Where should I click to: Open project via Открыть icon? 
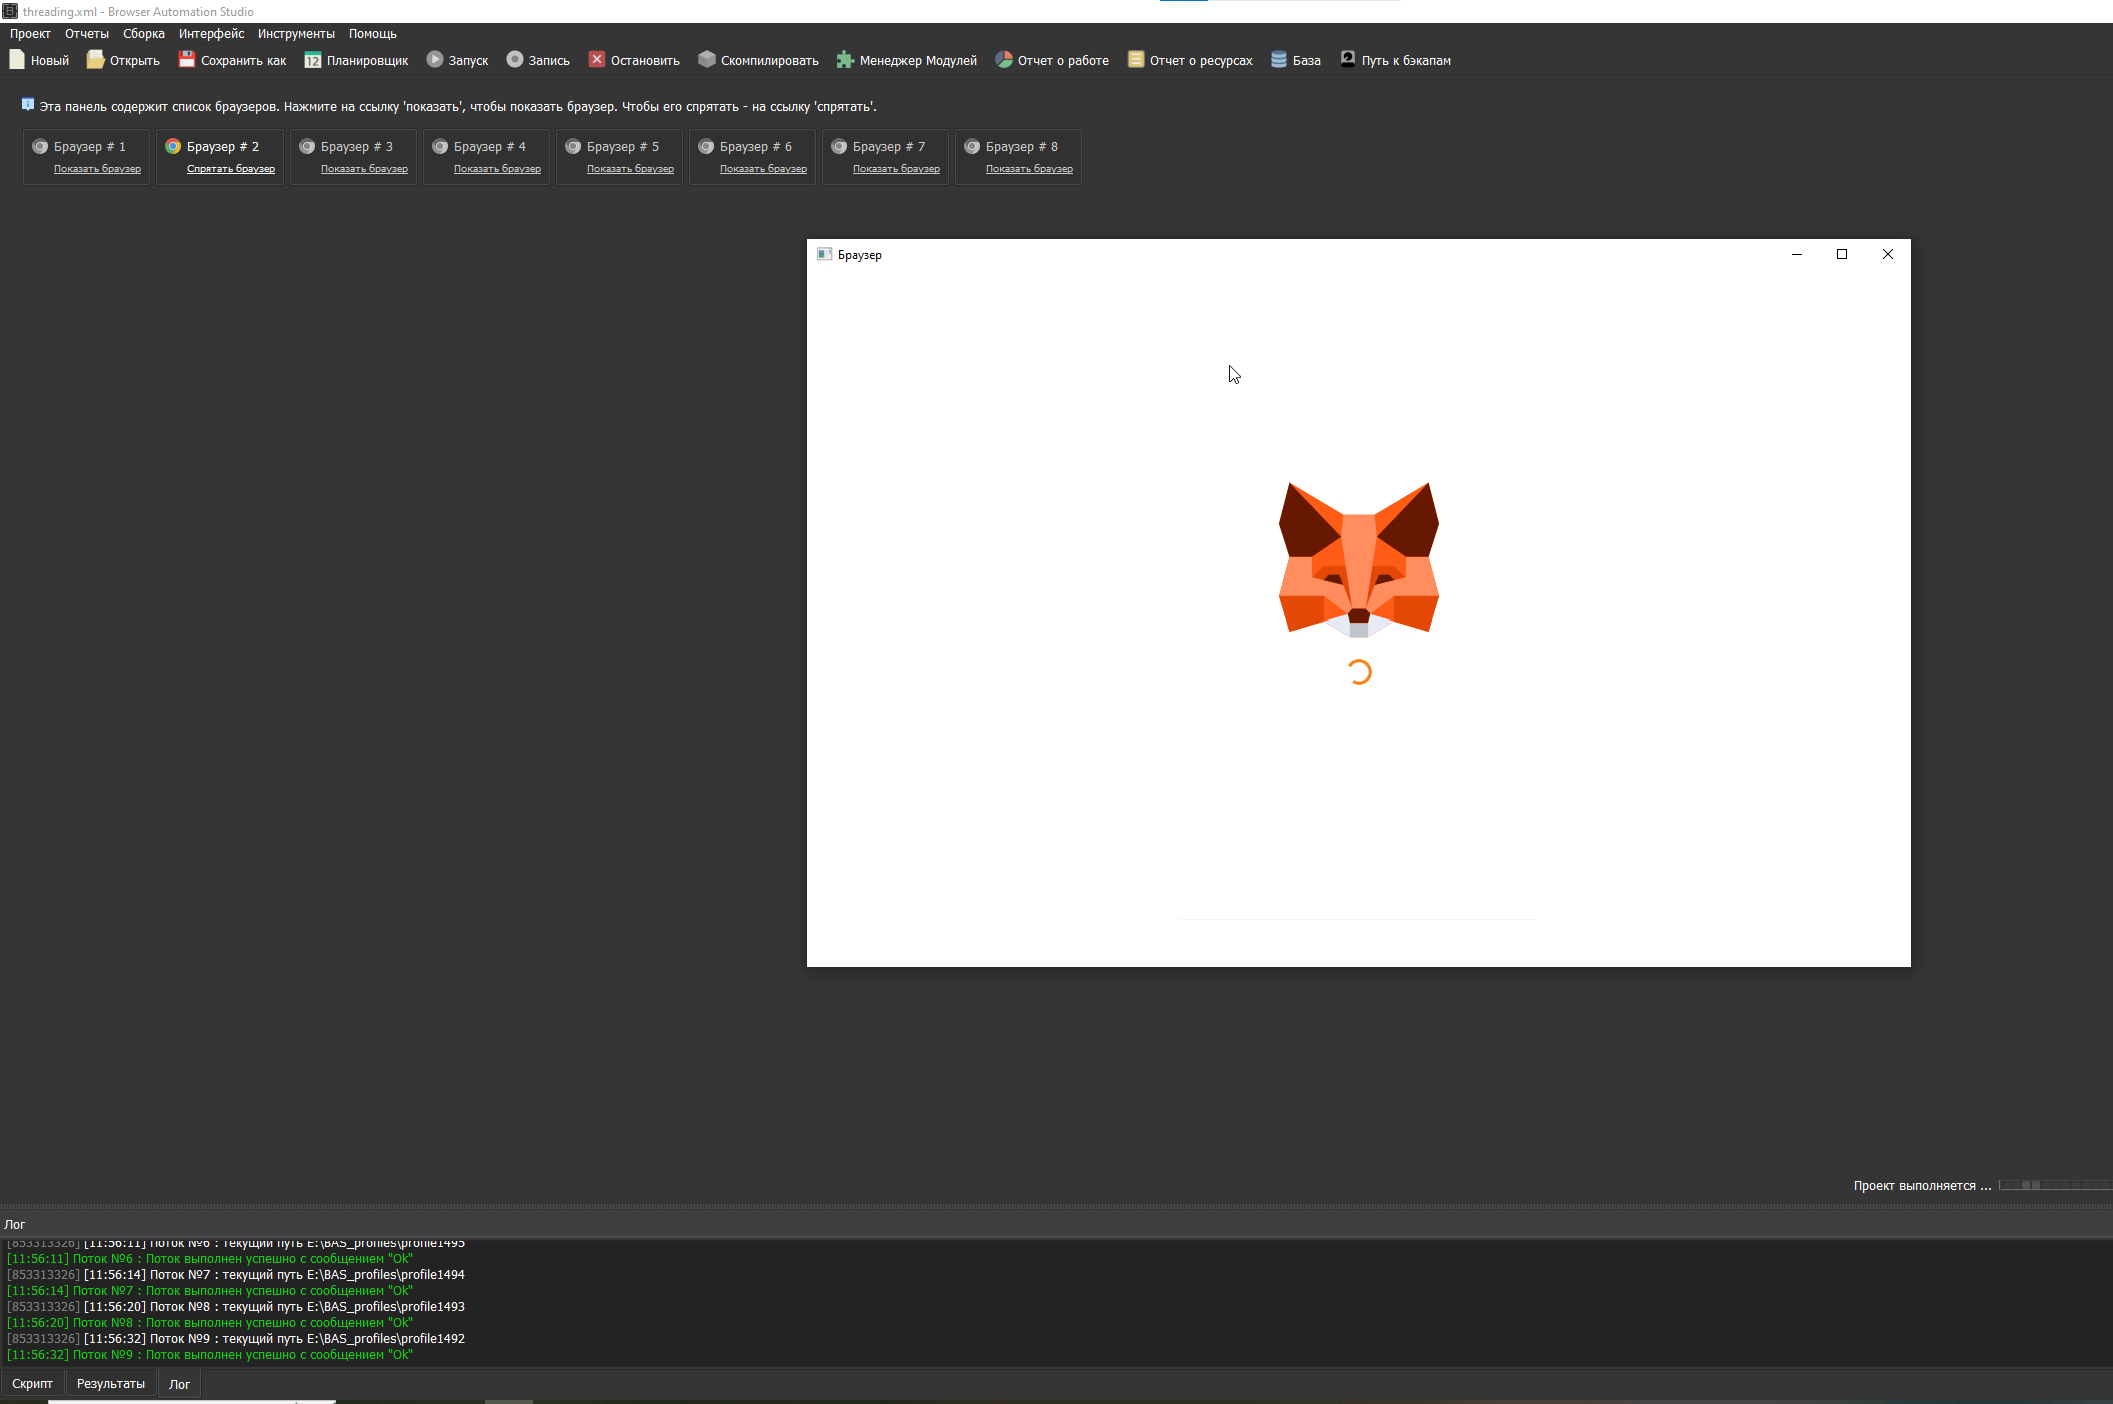[95, 60]
